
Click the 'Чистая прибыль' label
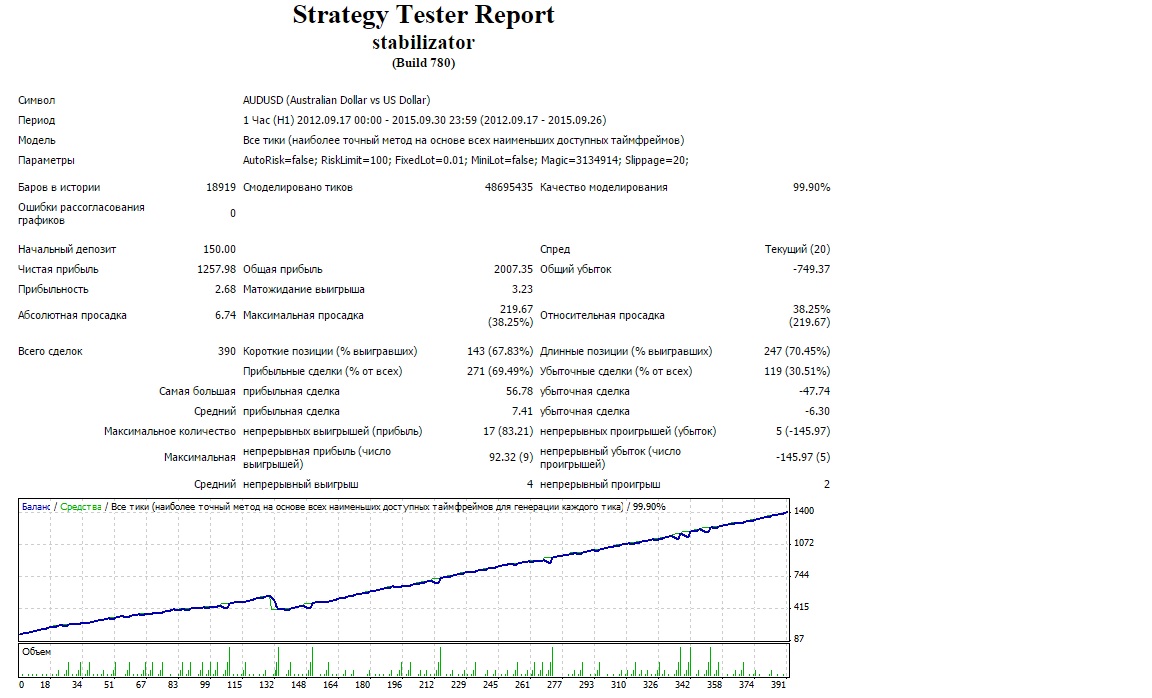coord(58,270)
